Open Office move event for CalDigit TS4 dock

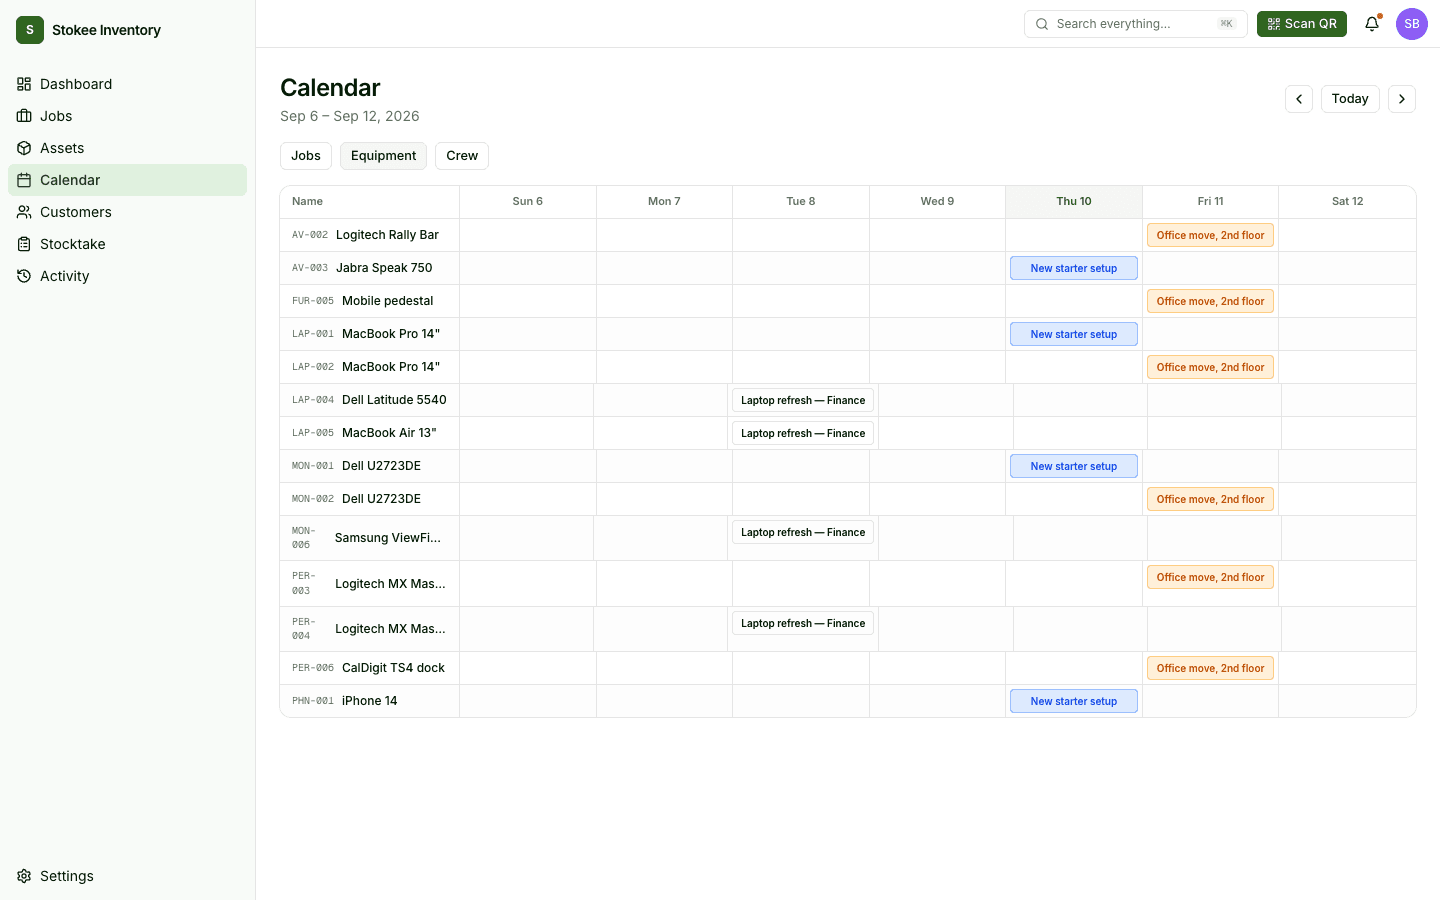(1210, 668)
